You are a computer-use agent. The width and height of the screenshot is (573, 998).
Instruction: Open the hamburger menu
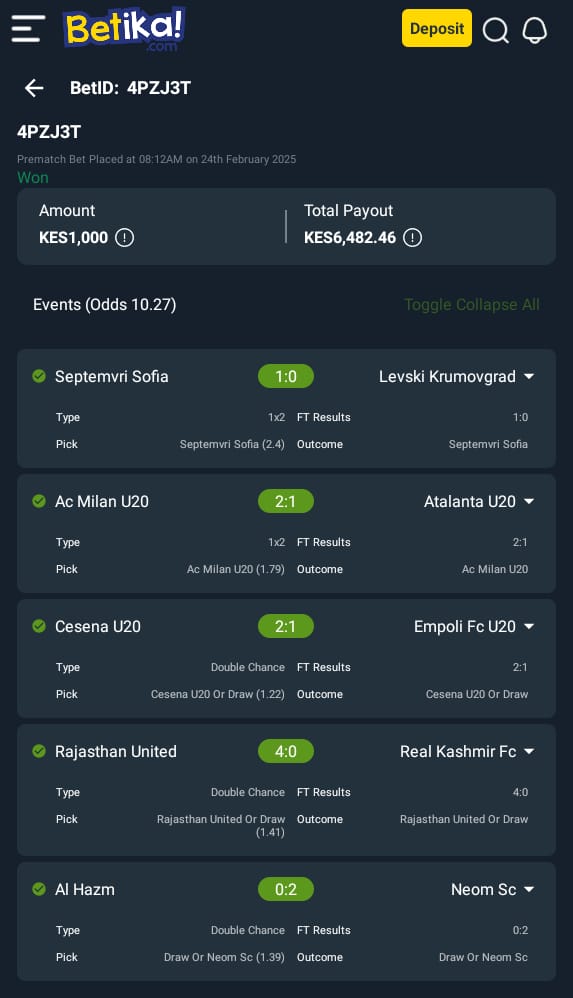coord(28,29)
